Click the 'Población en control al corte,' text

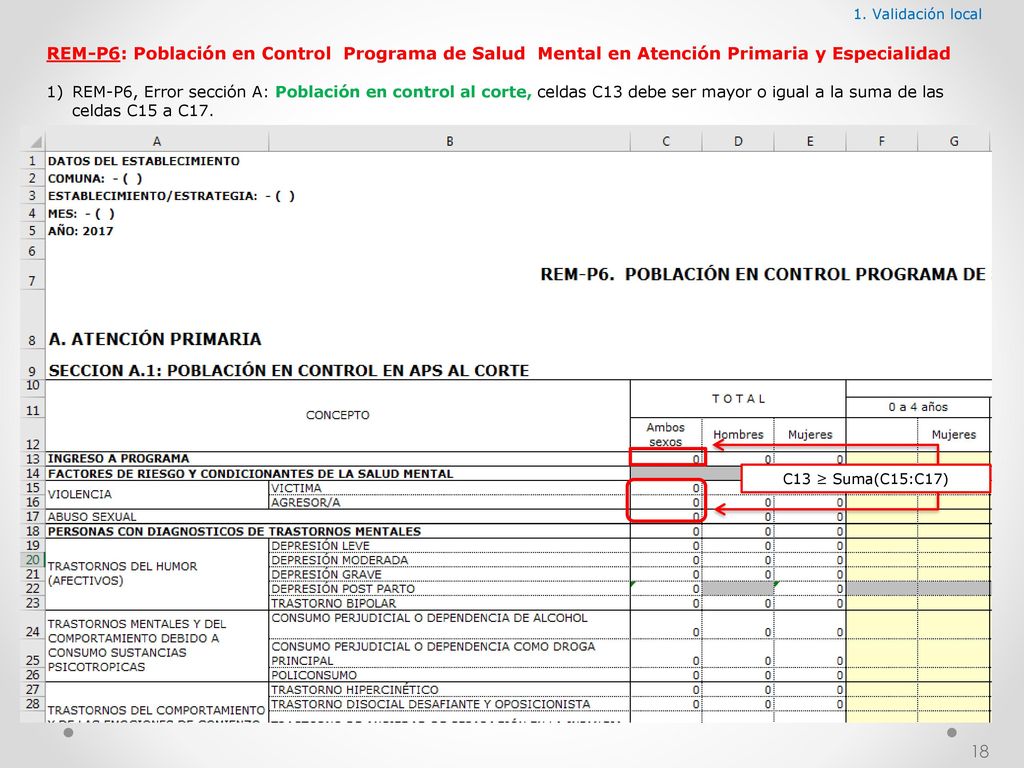(403, 92)
